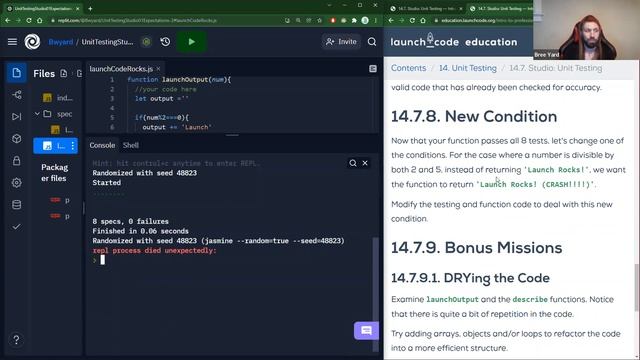Screen dimensions: 640x360
Task: Select the Files sidebar icon
Action: coord(17,73)
